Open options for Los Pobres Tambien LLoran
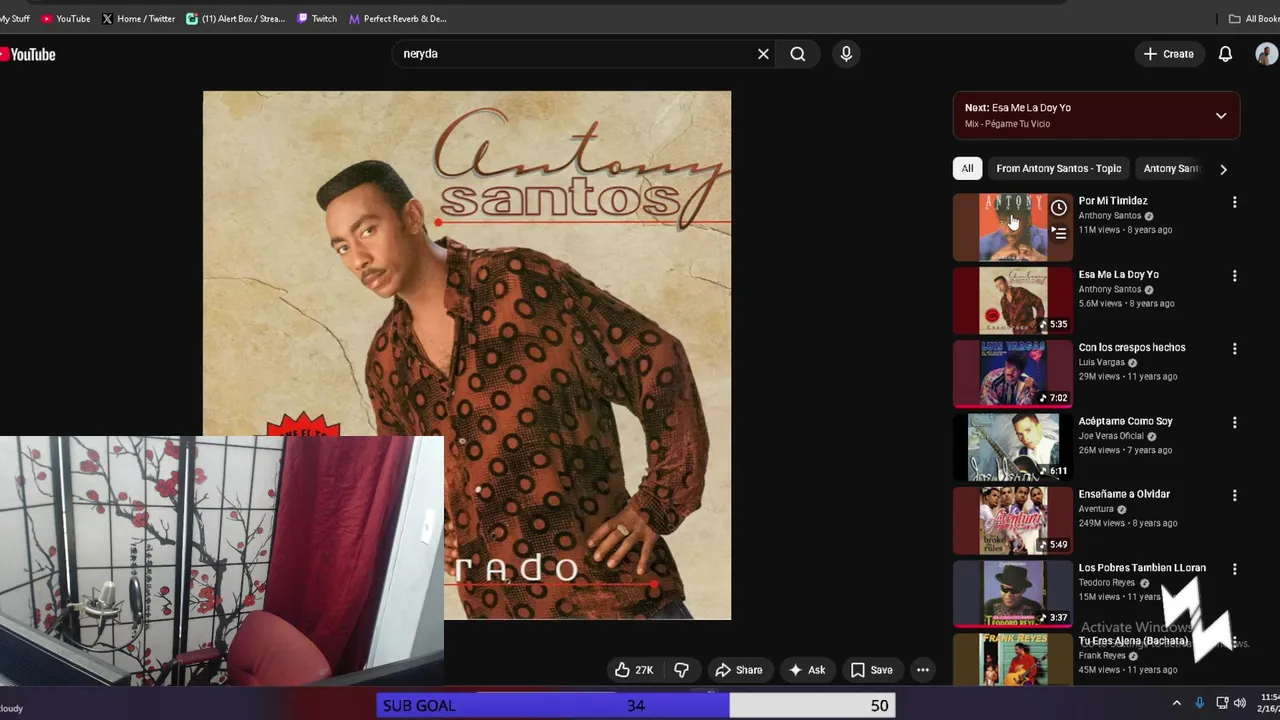Image resolution: width=1280 pixels, height=720 pixels. pyautogui.click(x=1234, y=569)
